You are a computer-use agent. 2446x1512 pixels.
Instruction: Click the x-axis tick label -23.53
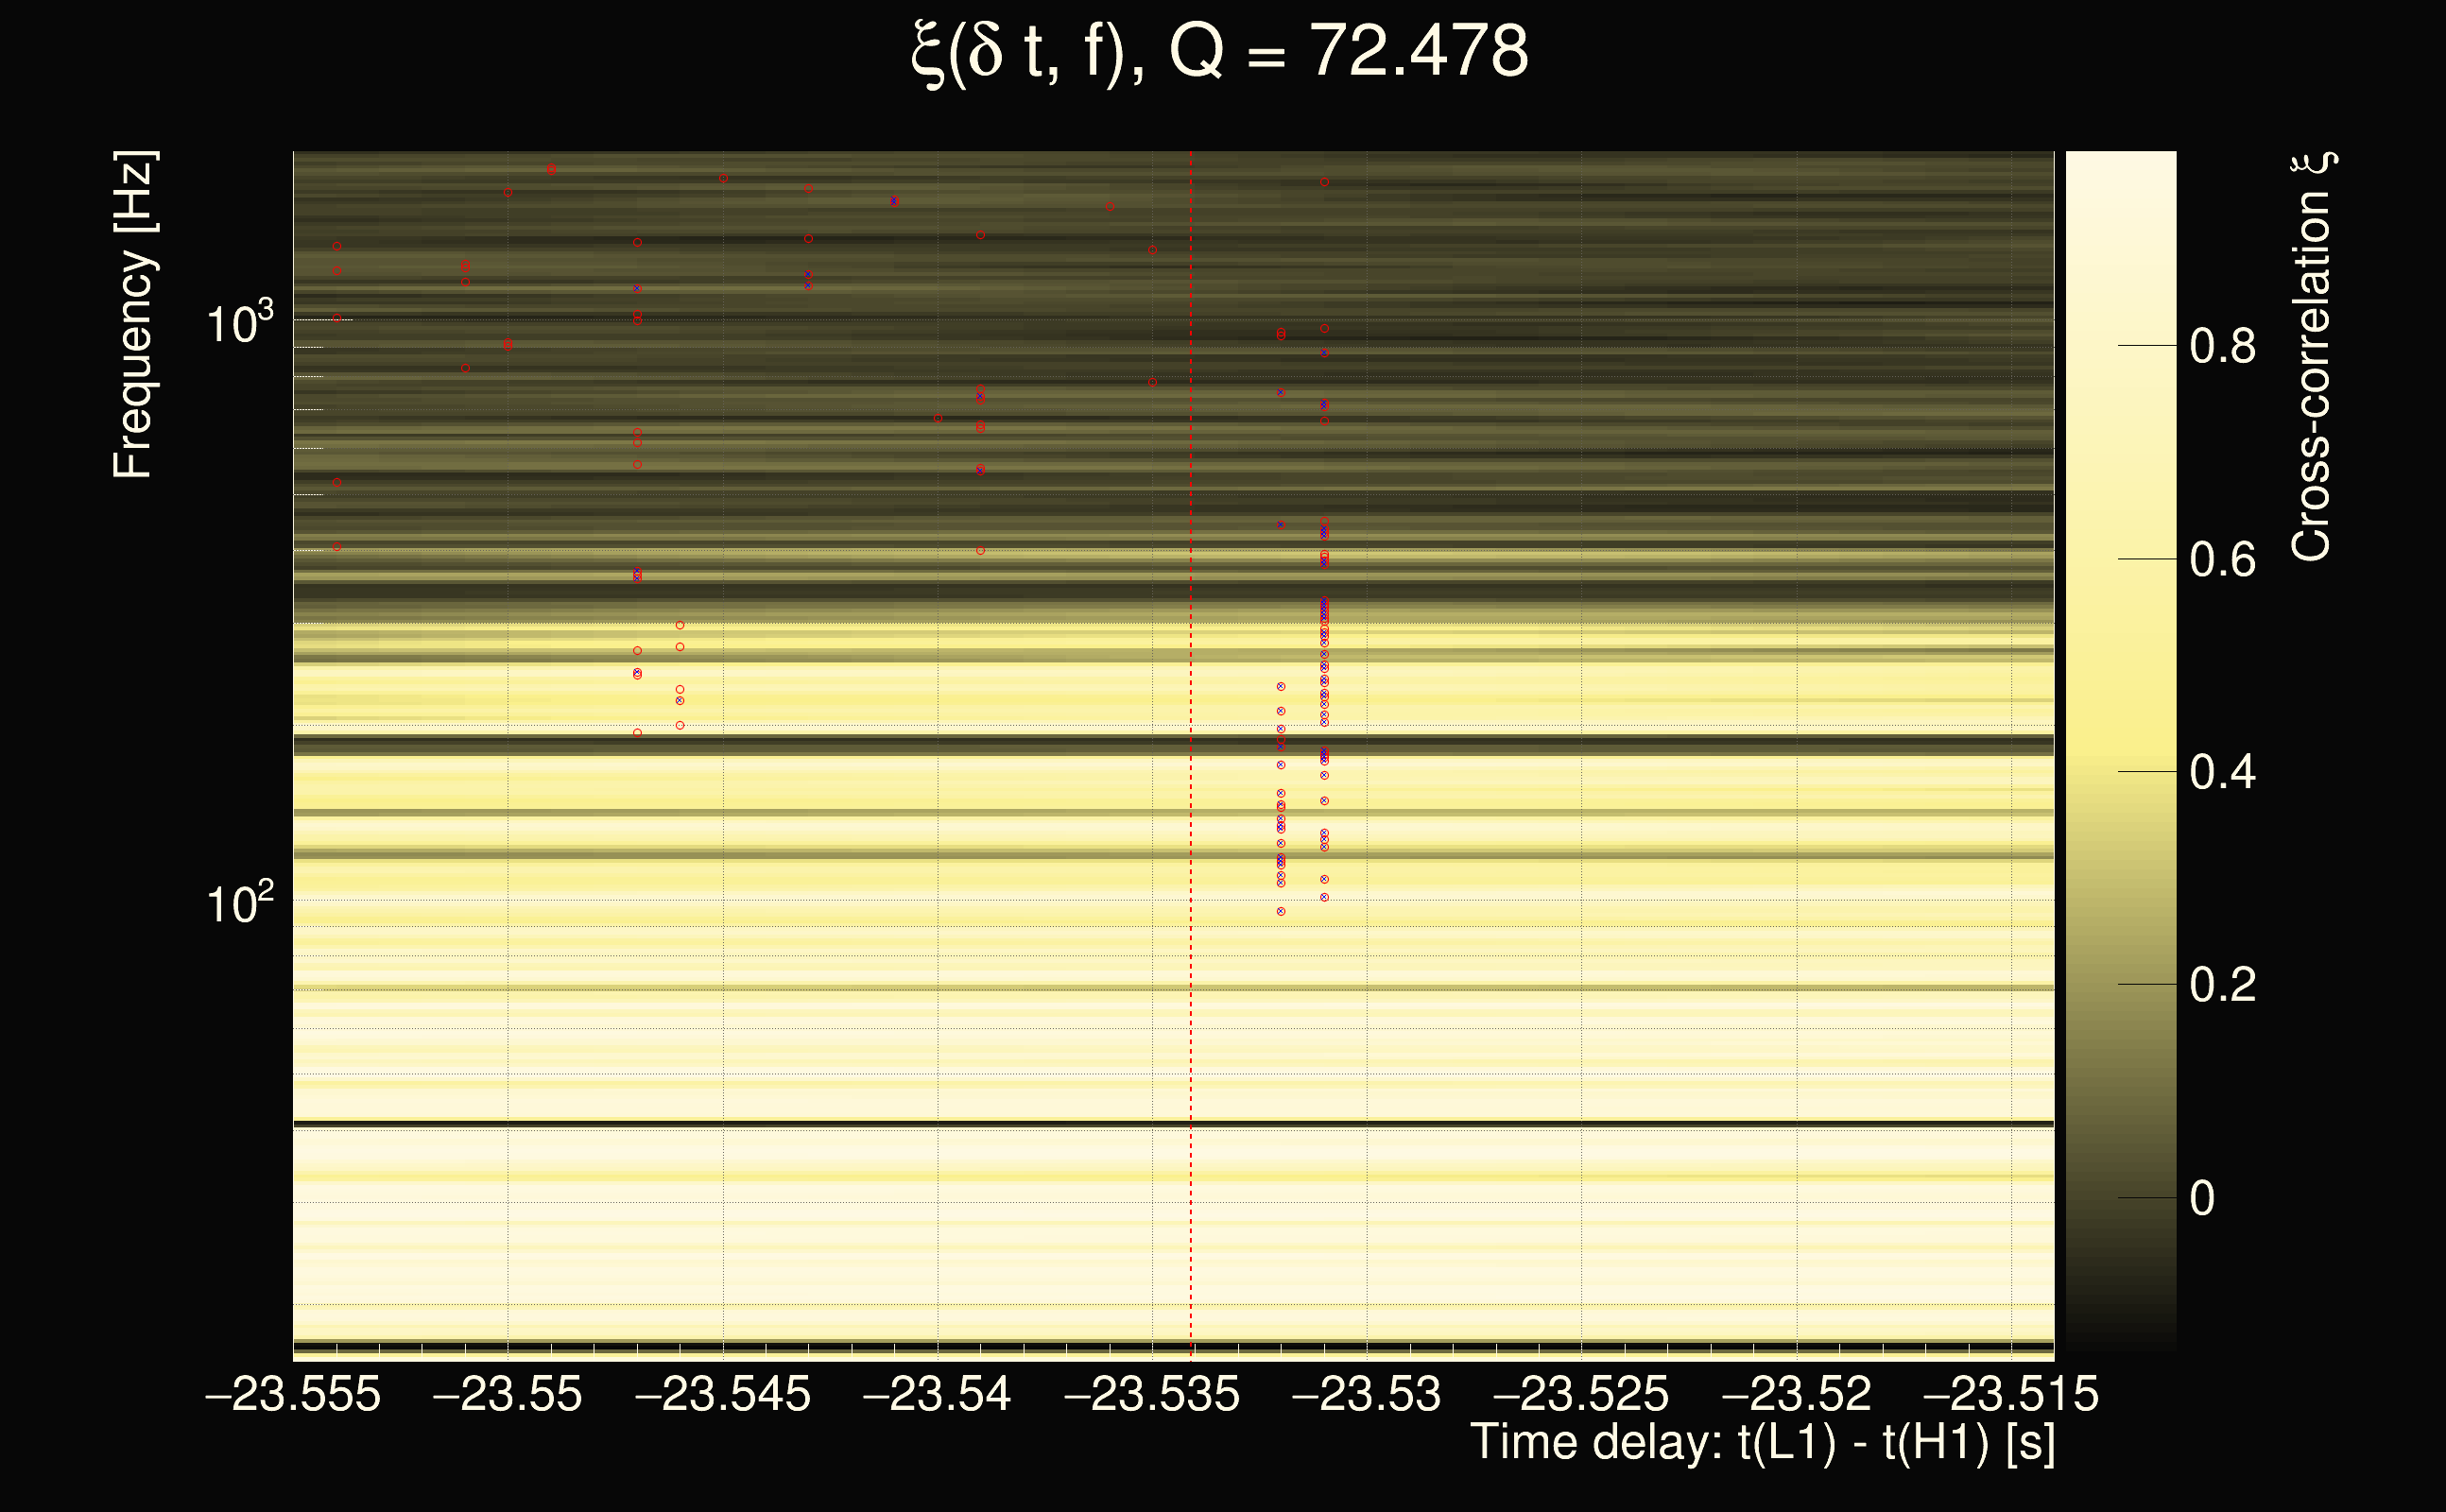pos(1367,1395)
